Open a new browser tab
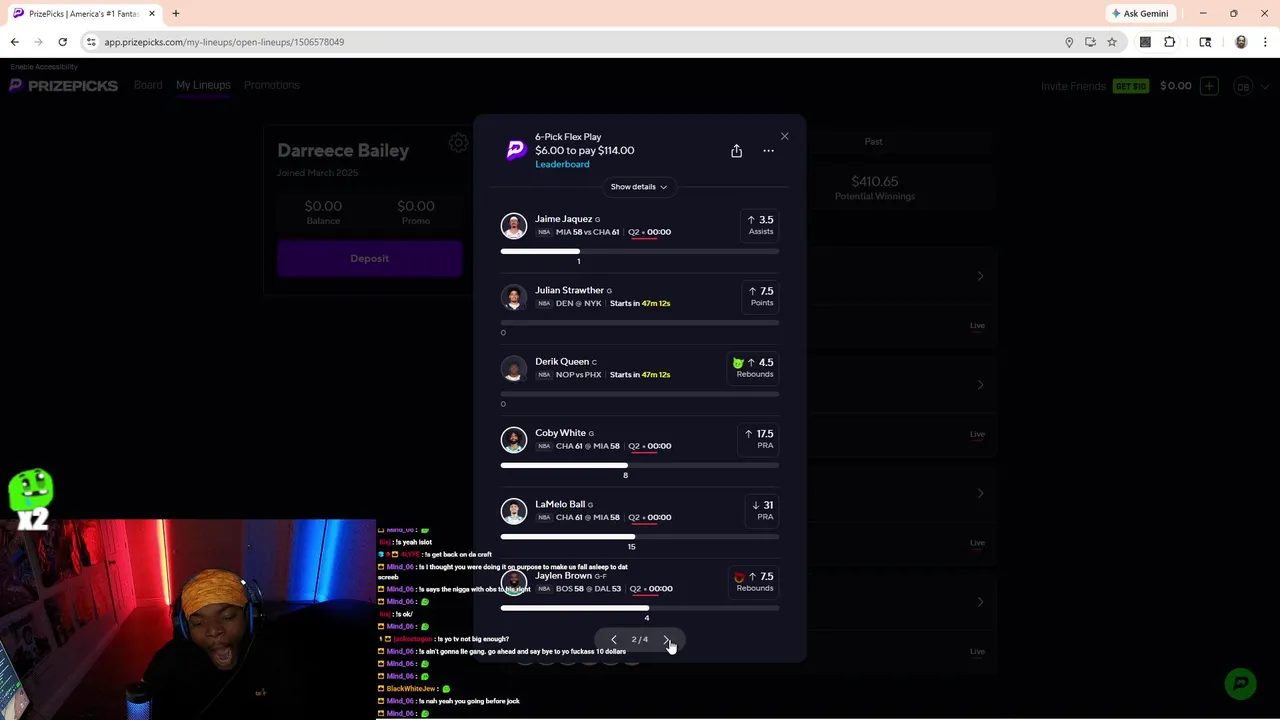 175,14
